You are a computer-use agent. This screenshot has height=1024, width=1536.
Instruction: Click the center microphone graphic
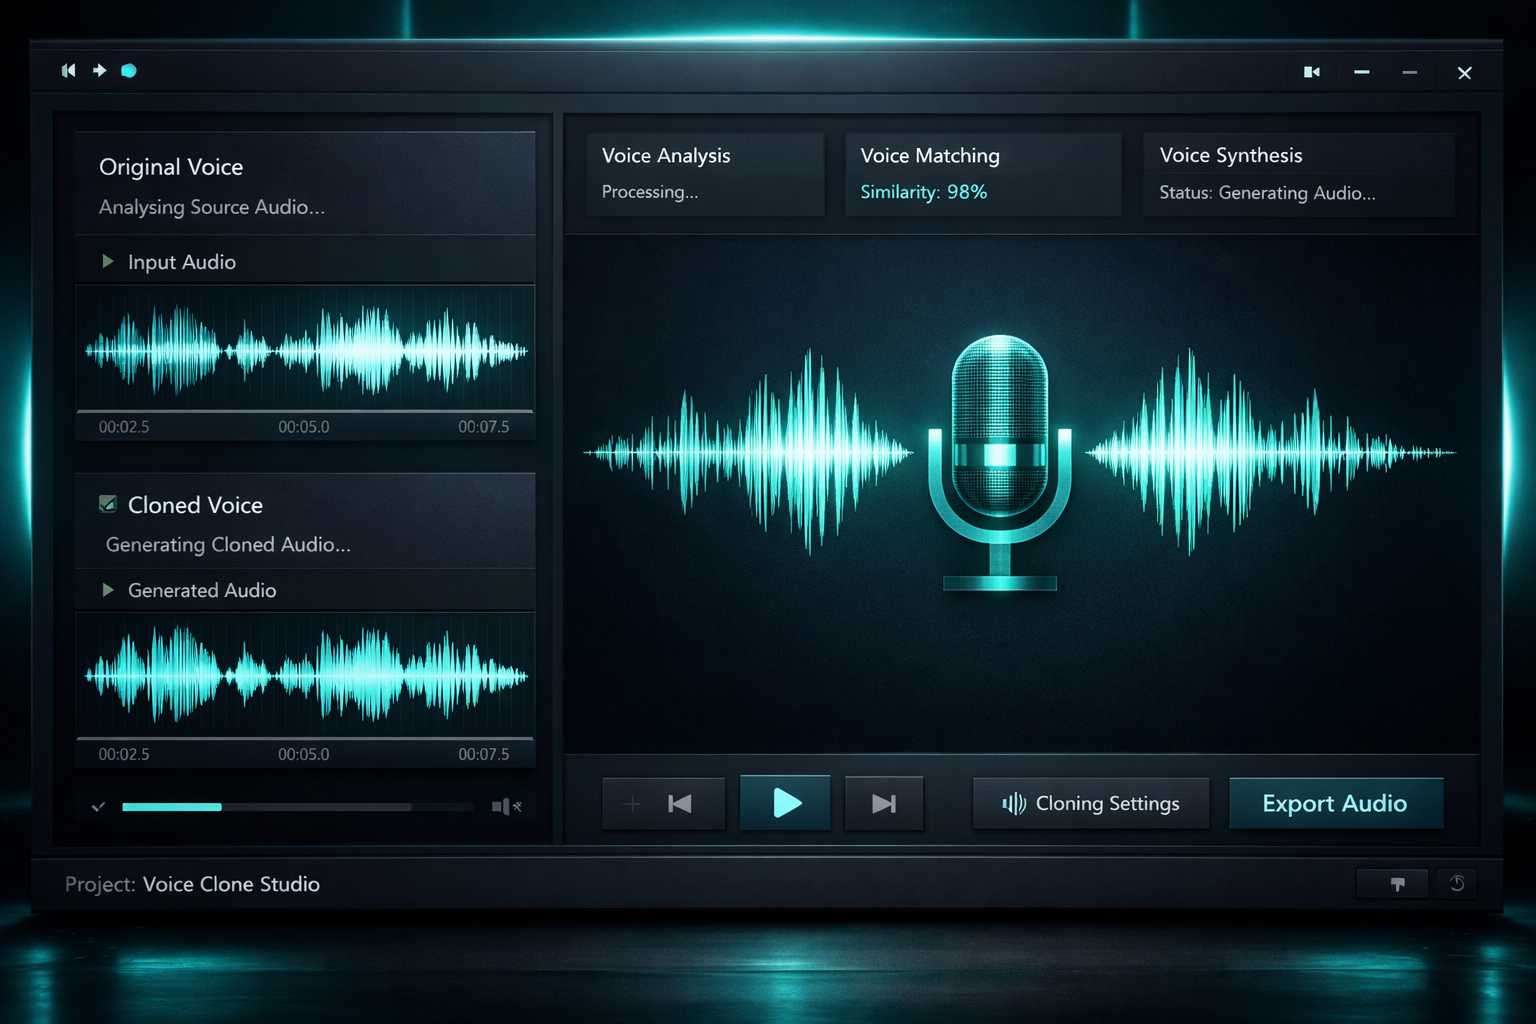[1000, 463]
